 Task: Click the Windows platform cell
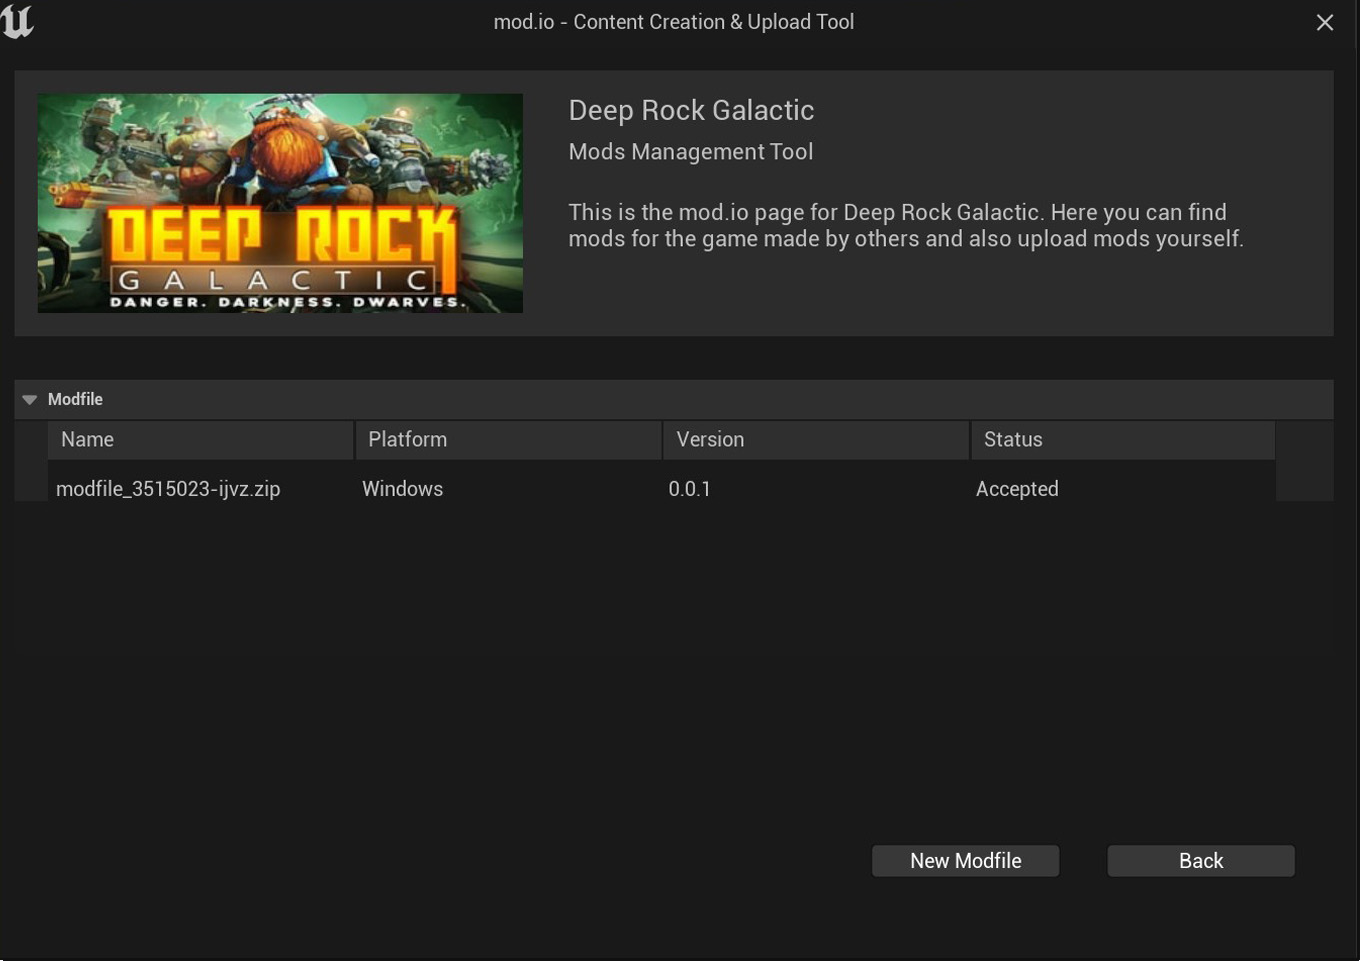pos(402,489)
